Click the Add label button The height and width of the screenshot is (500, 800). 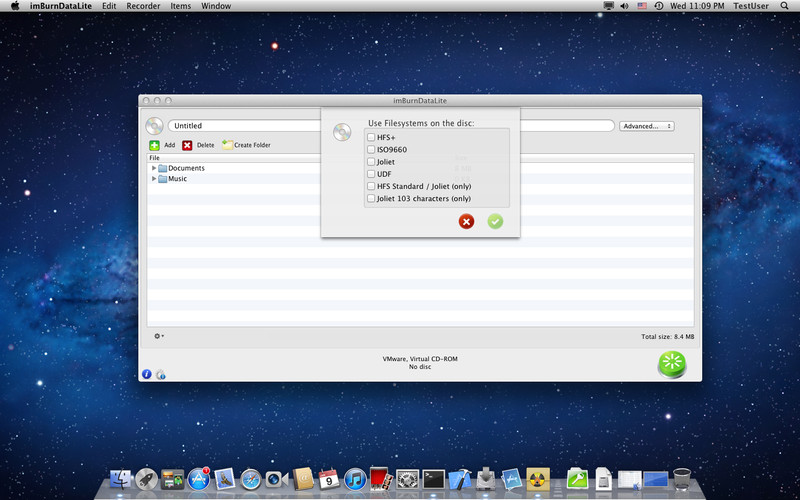tap(169, 145)
